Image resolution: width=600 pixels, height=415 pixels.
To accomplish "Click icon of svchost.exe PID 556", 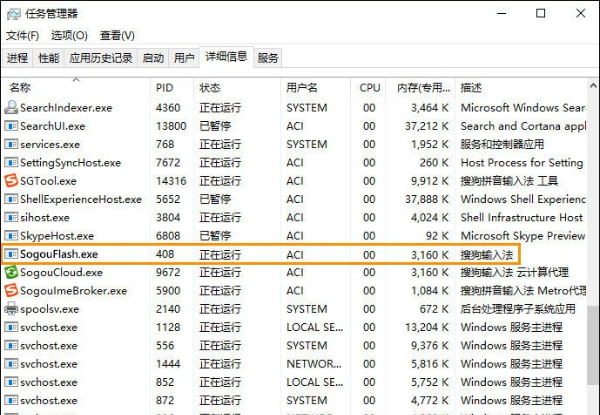I will click(11, 345).
